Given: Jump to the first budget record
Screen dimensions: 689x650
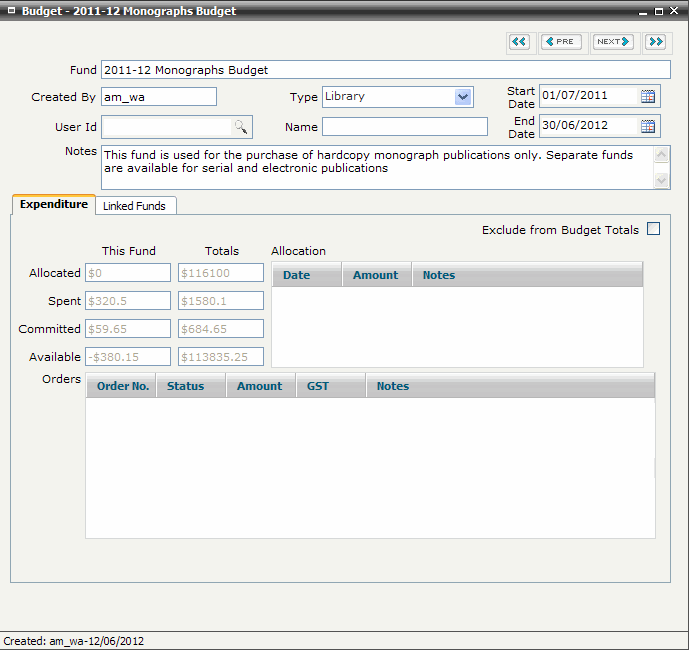Looking at the screenshot, I should (x=519, y=42).
